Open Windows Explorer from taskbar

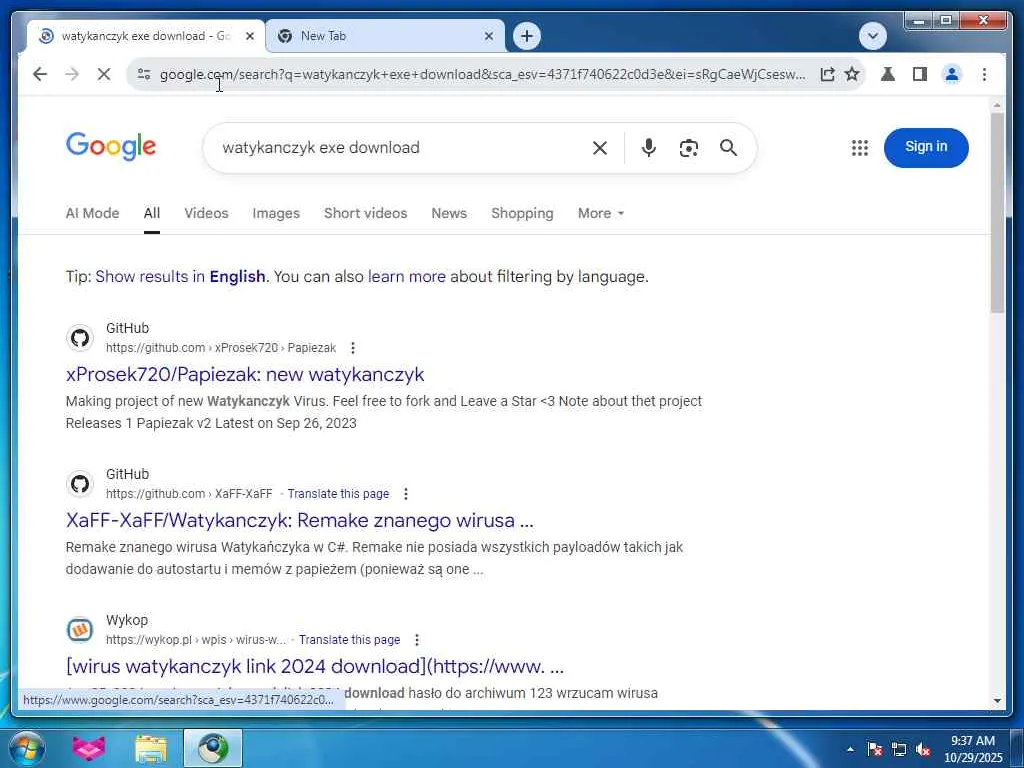click(151, 748)
